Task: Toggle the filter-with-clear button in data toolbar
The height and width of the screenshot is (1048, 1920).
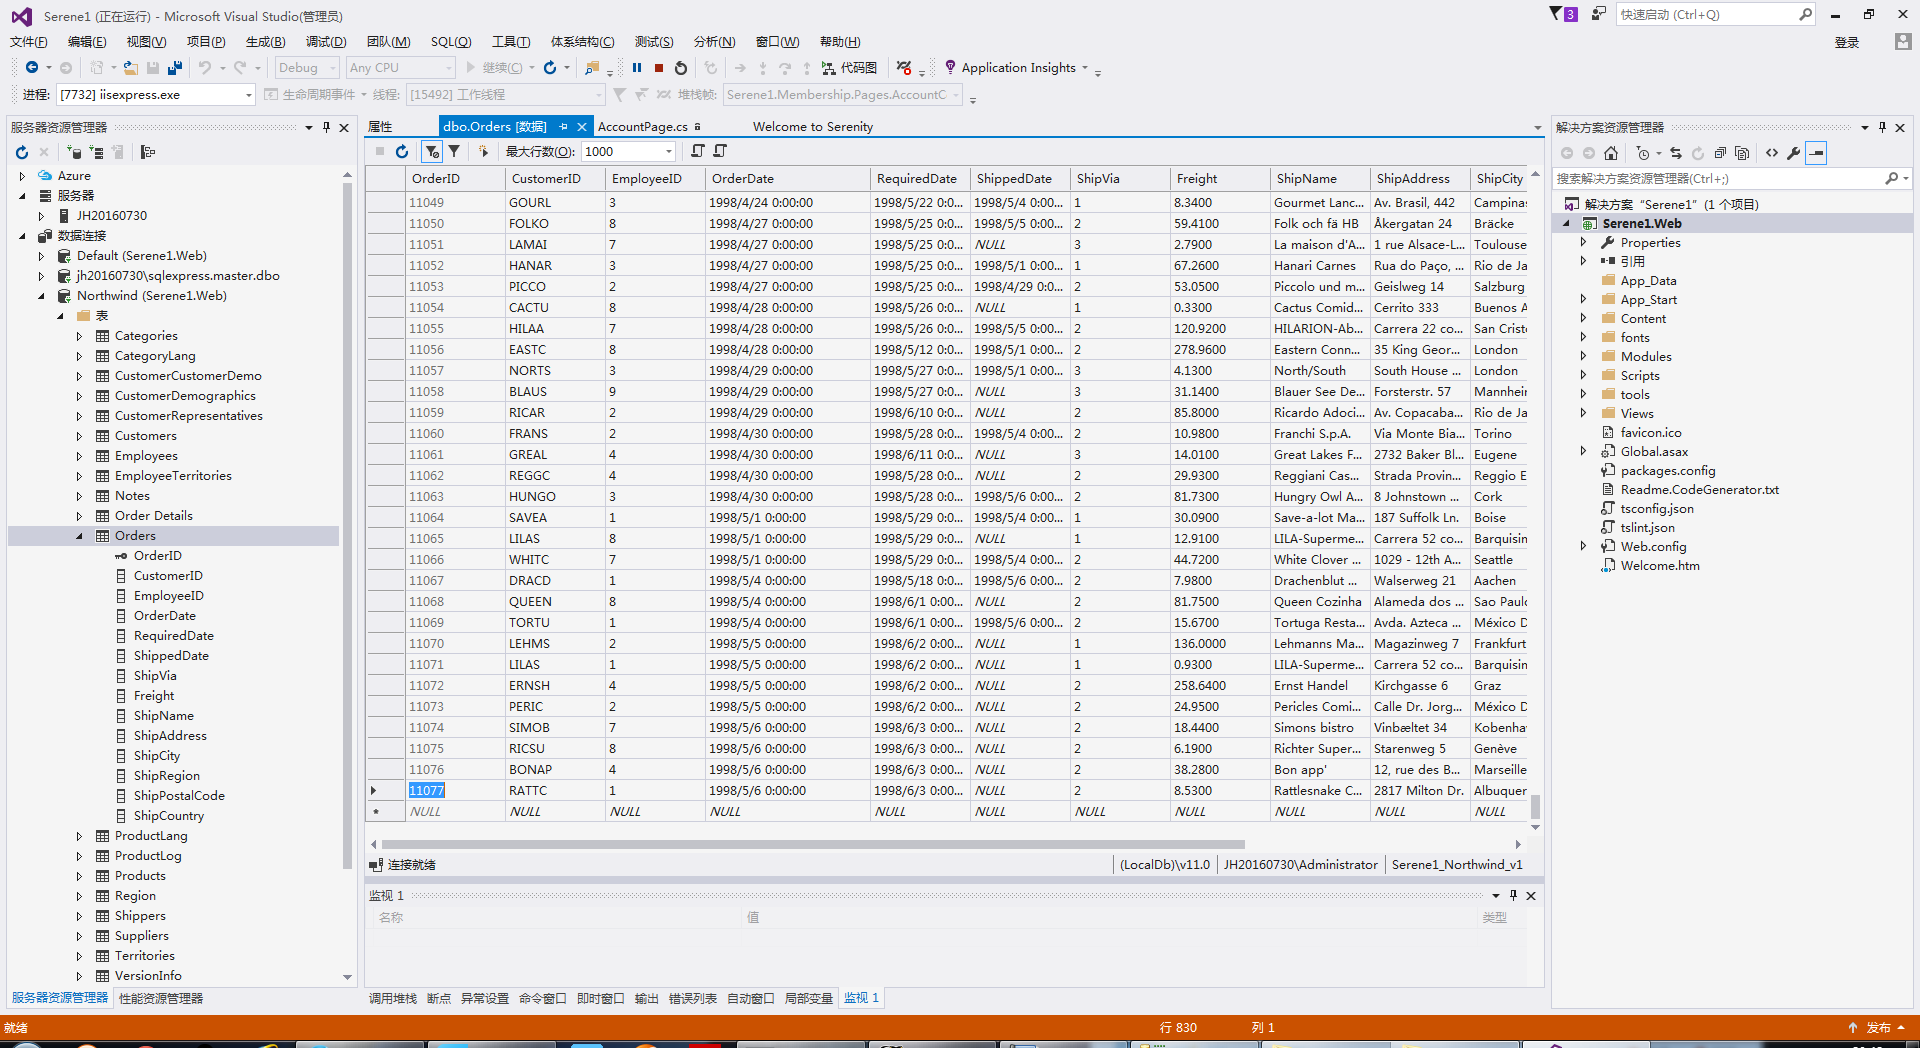Action: pyautogui.click(x=431, y=151)
